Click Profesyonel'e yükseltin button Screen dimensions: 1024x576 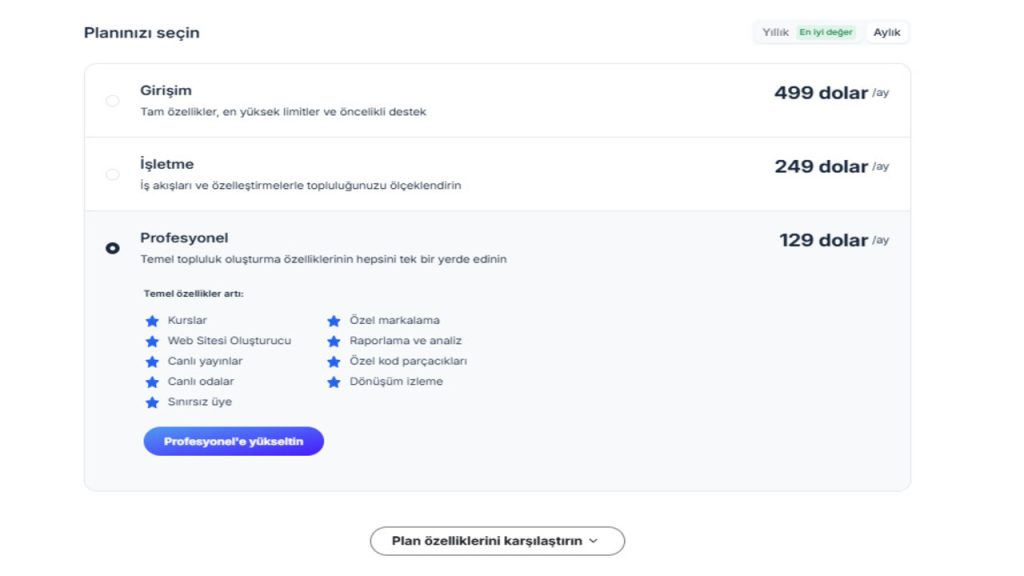click(233, 441)
